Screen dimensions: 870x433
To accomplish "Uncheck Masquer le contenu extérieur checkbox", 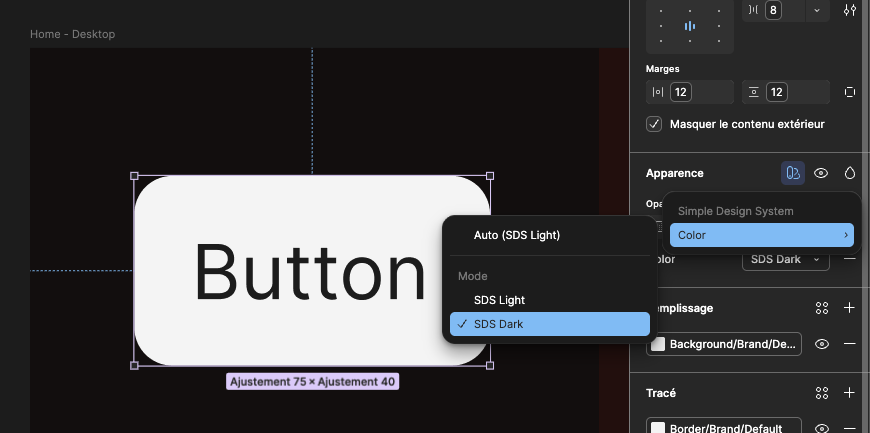I will click(x=655, y=125).
